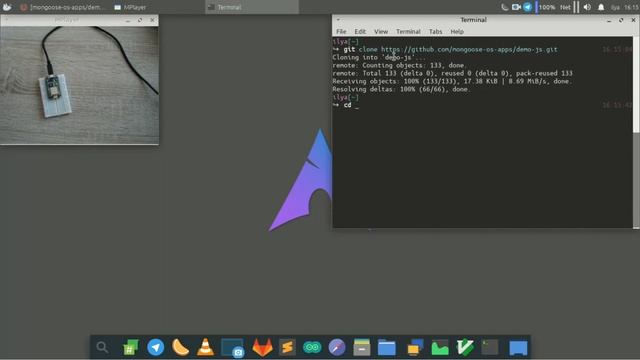The height and width of the screenshot is (360, 640).
Task: Open the green system monitor graph in dock
Action: point(440,348)
